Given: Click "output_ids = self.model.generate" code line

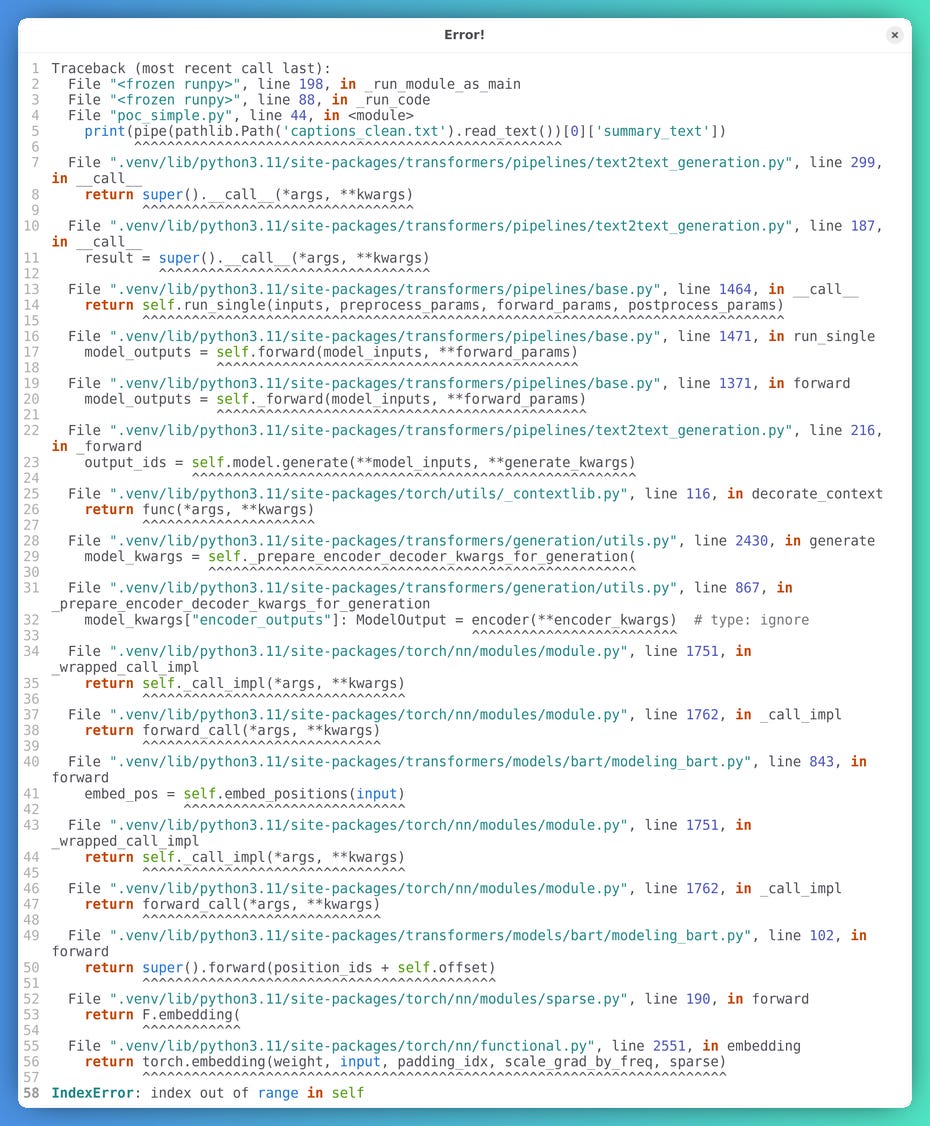Looking at the screenshot, I should point(360,462).
